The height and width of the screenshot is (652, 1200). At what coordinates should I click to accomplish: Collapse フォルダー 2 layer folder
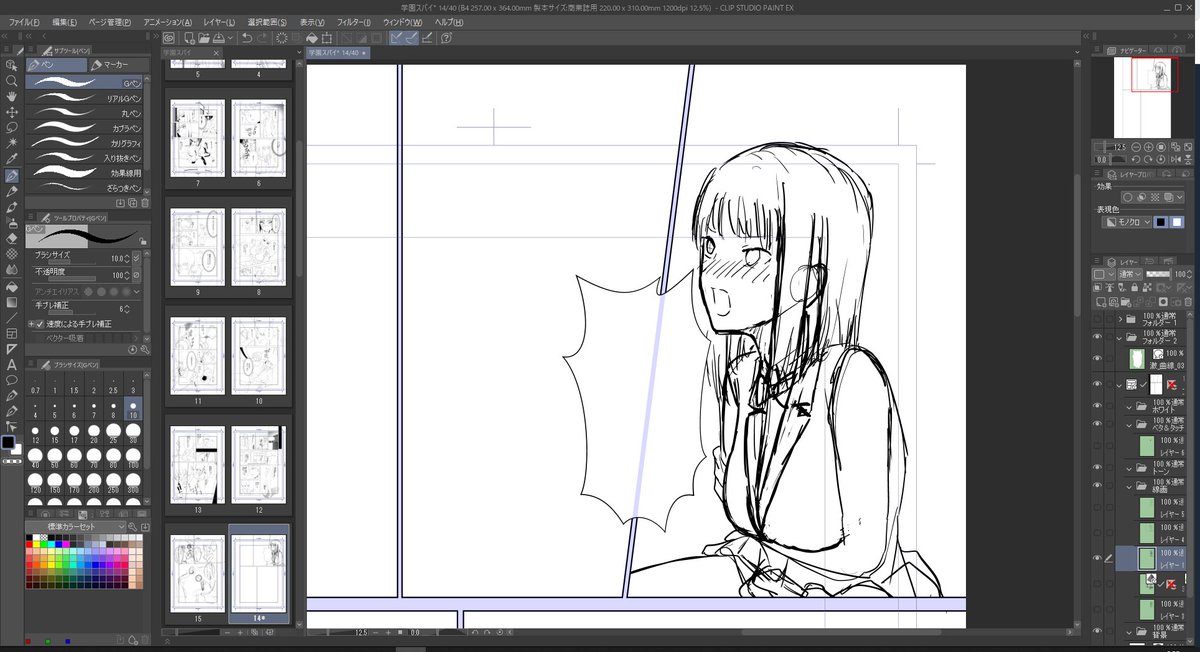tap(1120, 337)
